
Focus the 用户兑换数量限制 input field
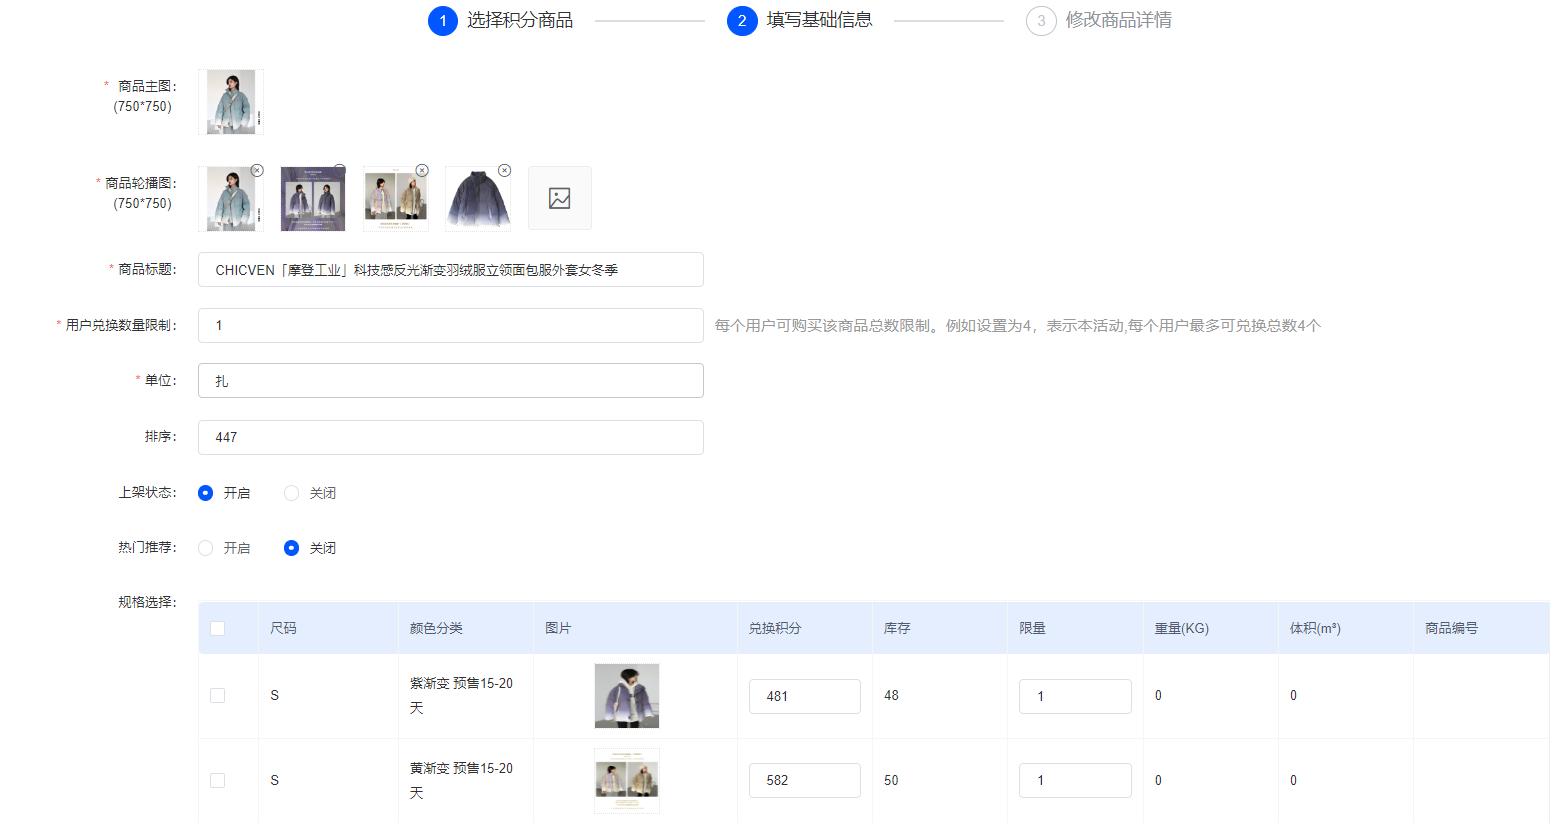pos(451,325)
